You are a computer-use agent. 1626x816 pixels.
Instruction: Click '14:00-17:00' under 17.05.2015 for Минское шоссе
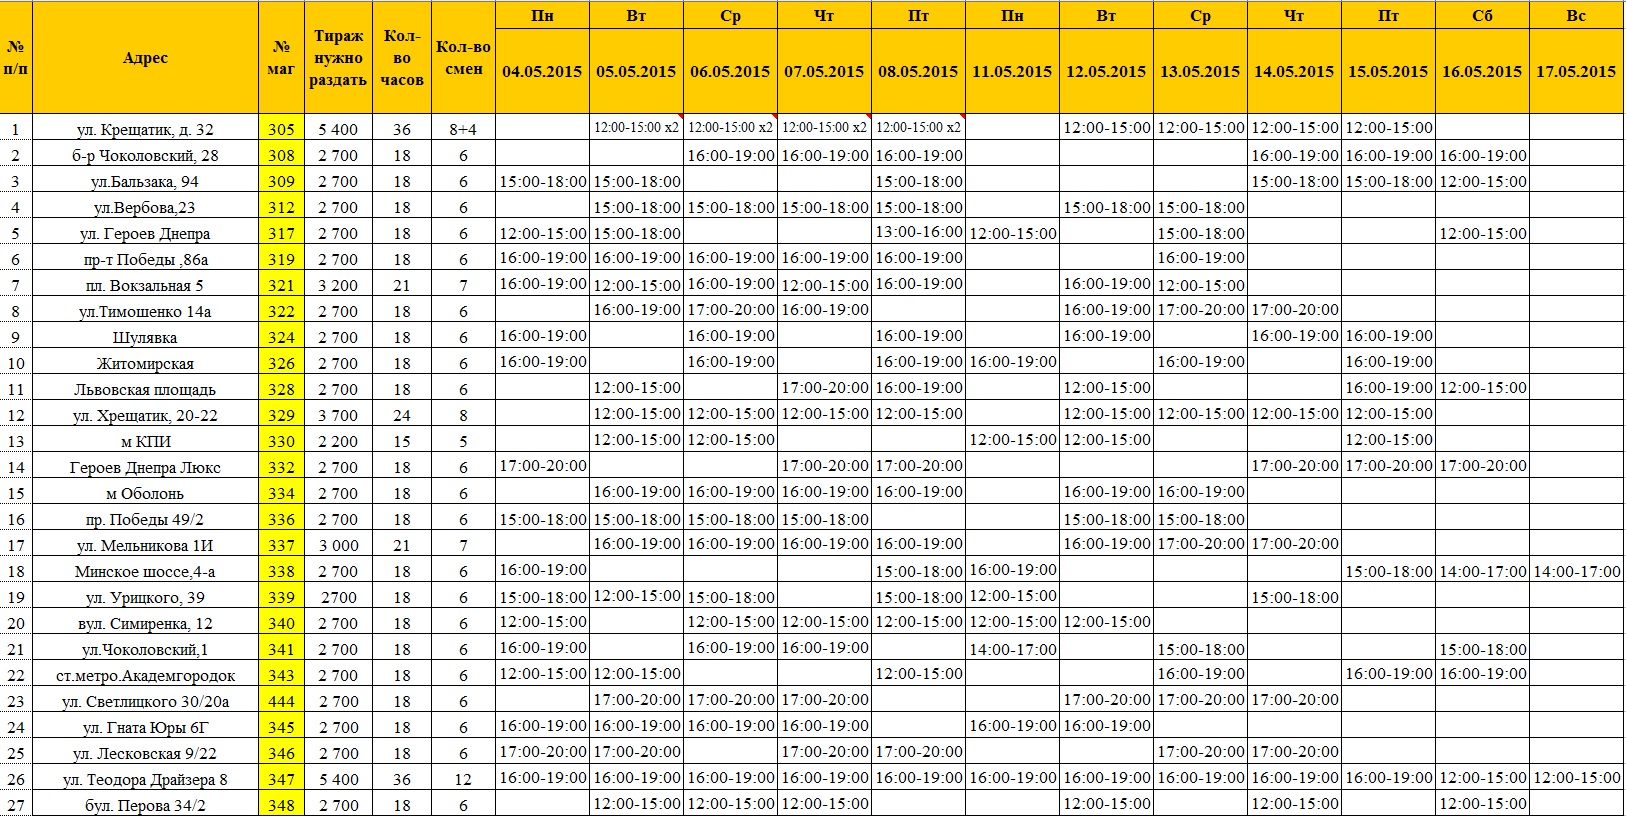(1576, 571)
